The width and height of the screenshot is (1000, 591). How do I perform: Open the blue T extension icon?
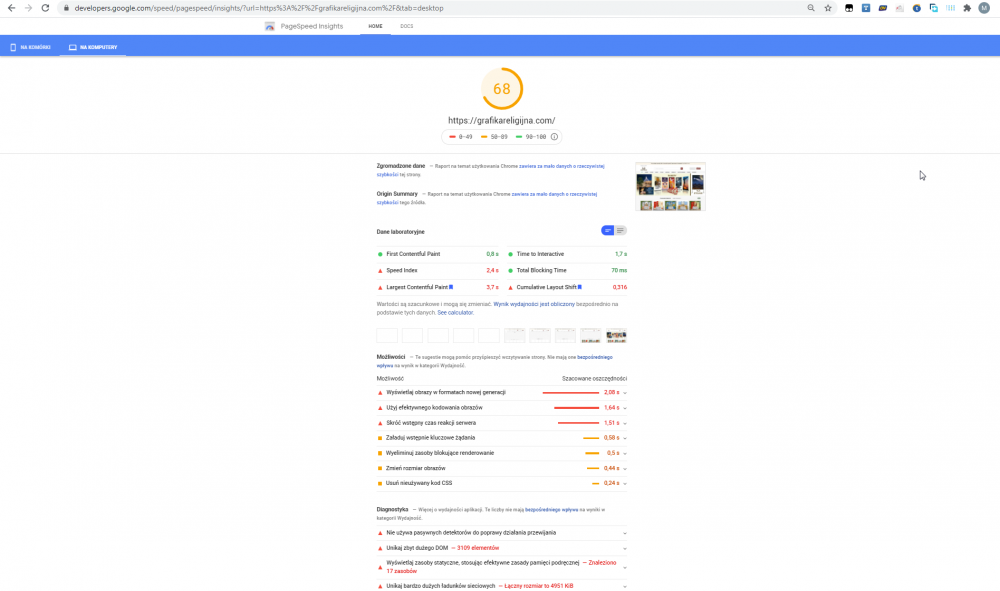click(x=865, y=8)
